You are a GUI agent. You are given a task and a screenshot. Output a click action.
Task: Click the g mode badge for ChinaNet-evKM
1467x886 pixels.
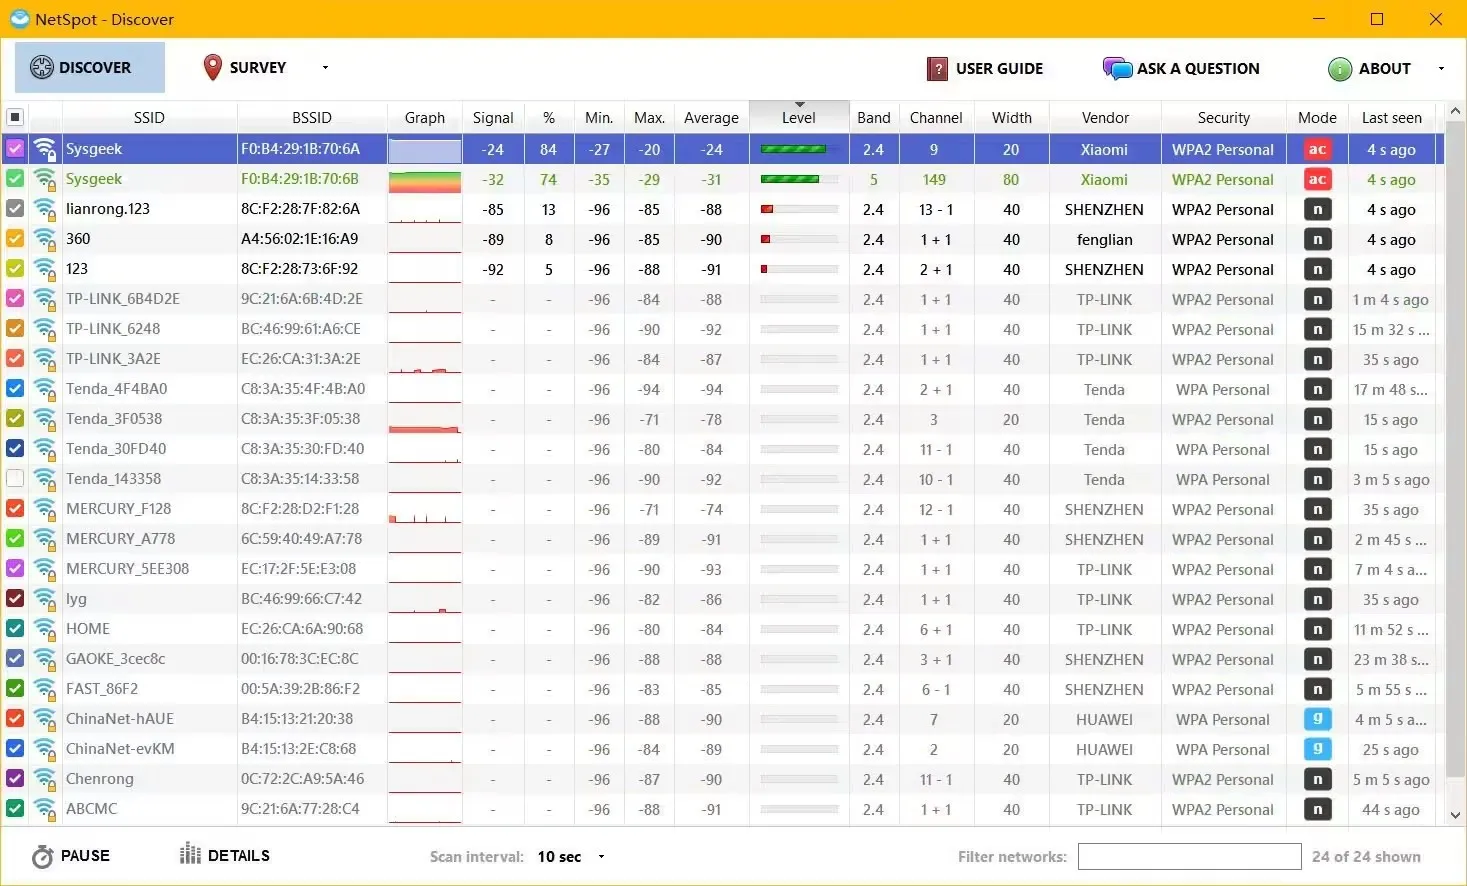click(x=1318, y=749)
